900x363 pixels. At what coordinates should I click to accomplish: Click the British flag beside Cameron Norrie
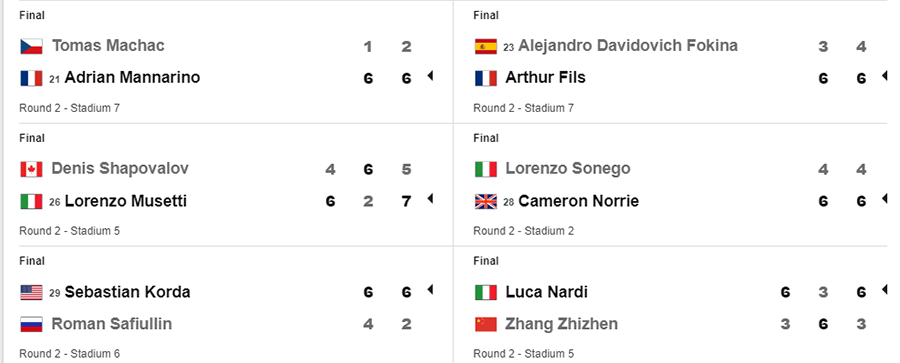tap(486, 202)
